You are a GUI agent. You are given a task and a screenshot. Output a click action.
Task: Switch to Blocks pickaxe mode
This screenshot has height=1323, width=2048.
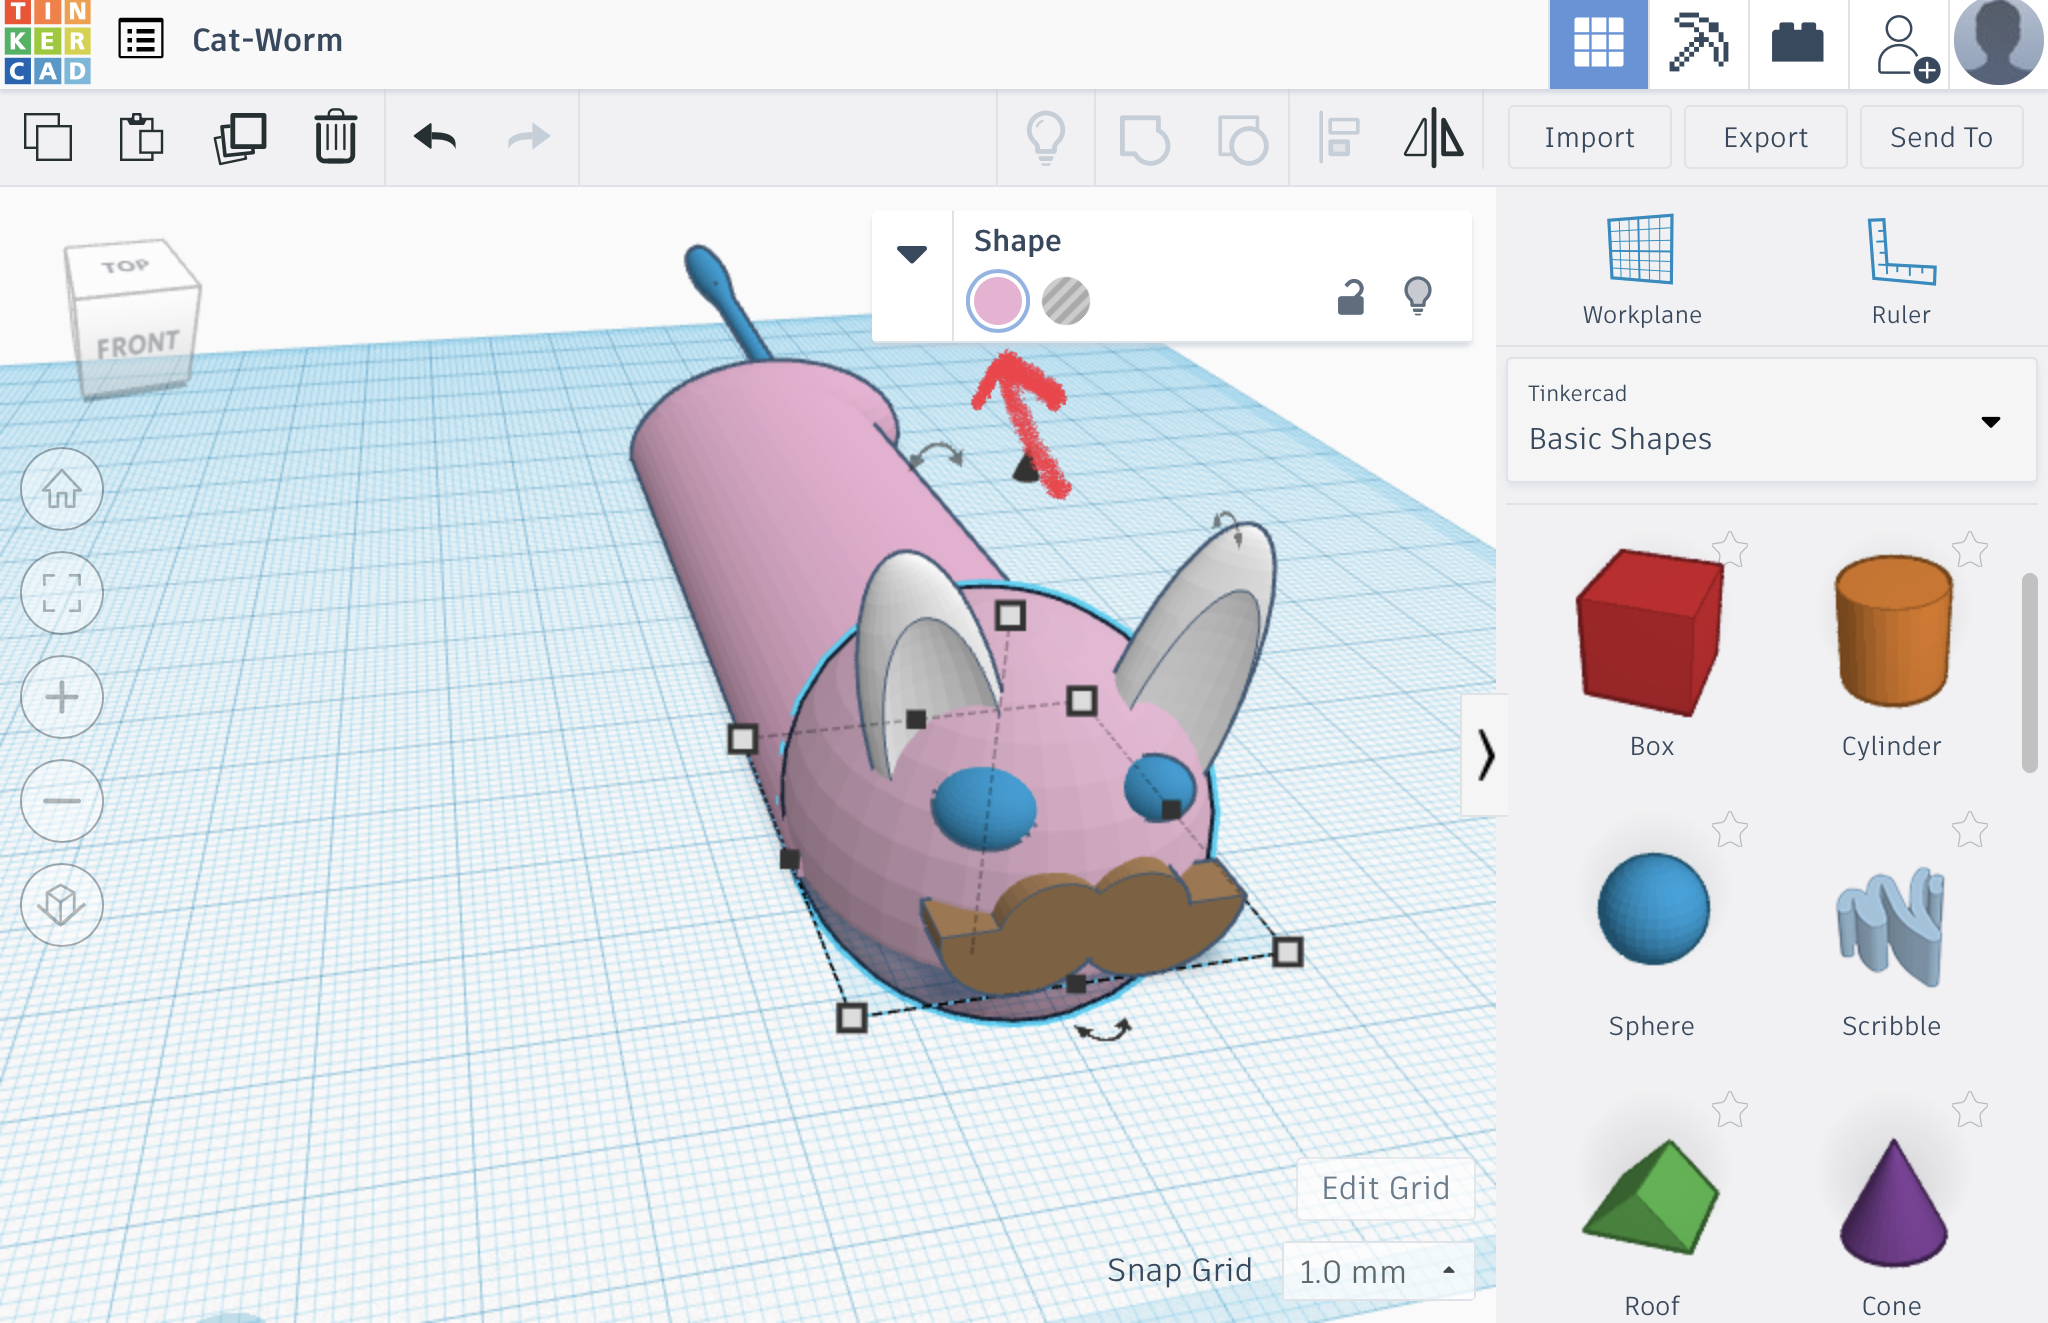coord(1698,44)
